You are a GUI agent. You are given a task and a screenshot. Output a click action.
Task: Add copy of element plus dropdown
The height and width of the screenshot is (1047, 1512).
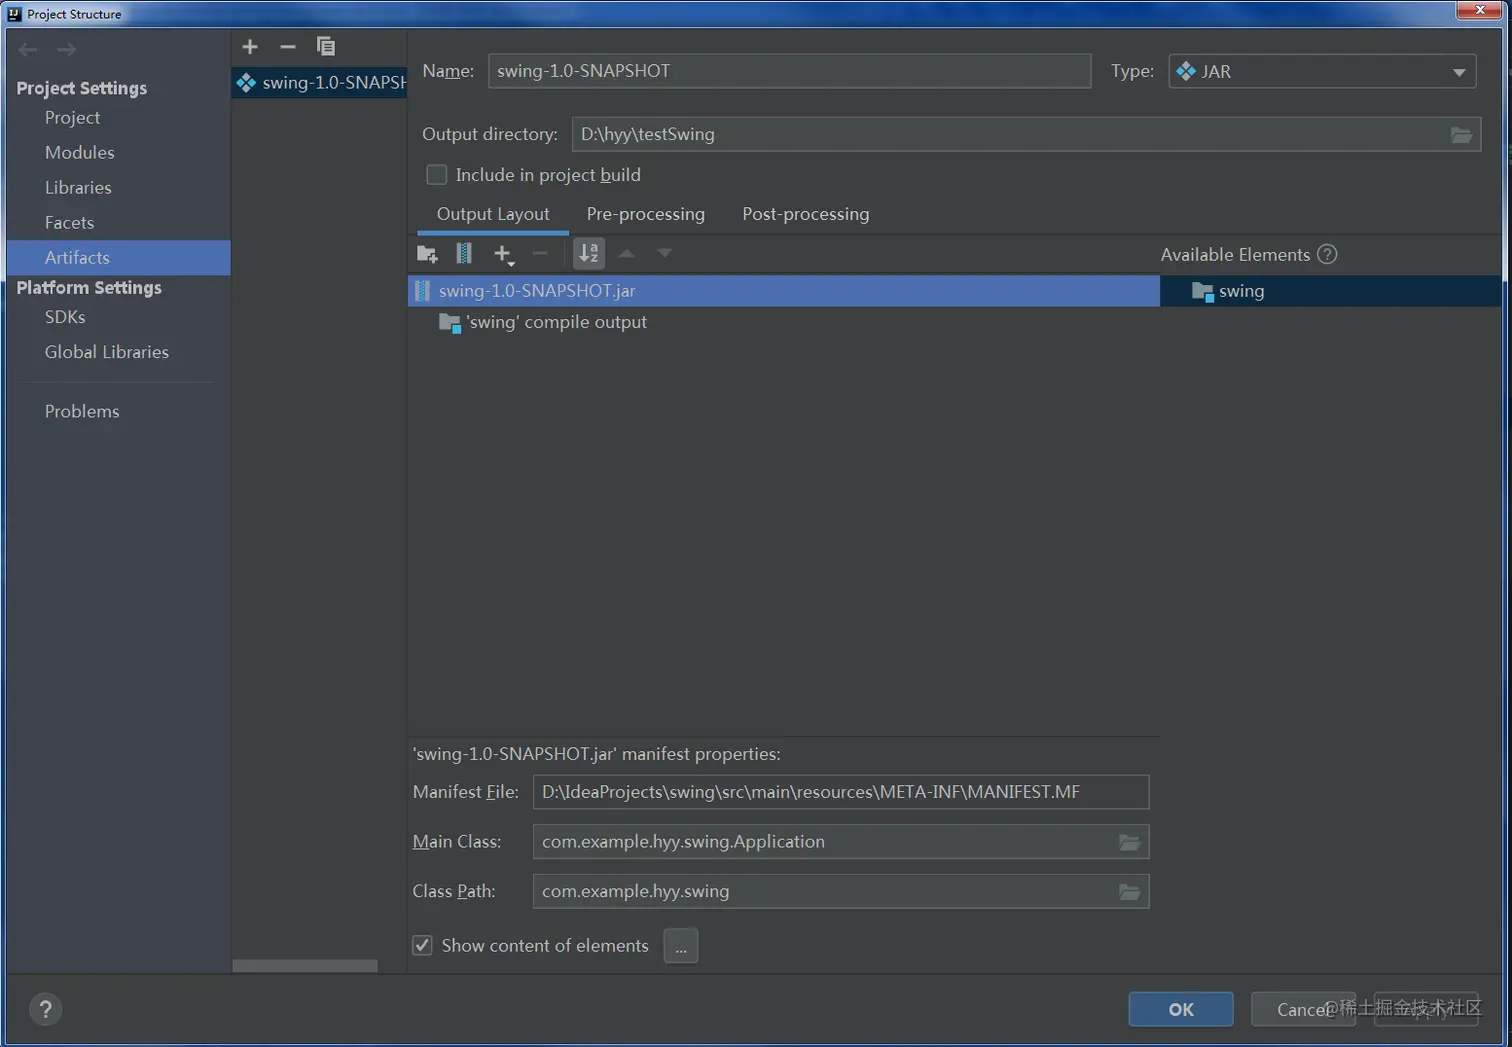pos(504,255)
